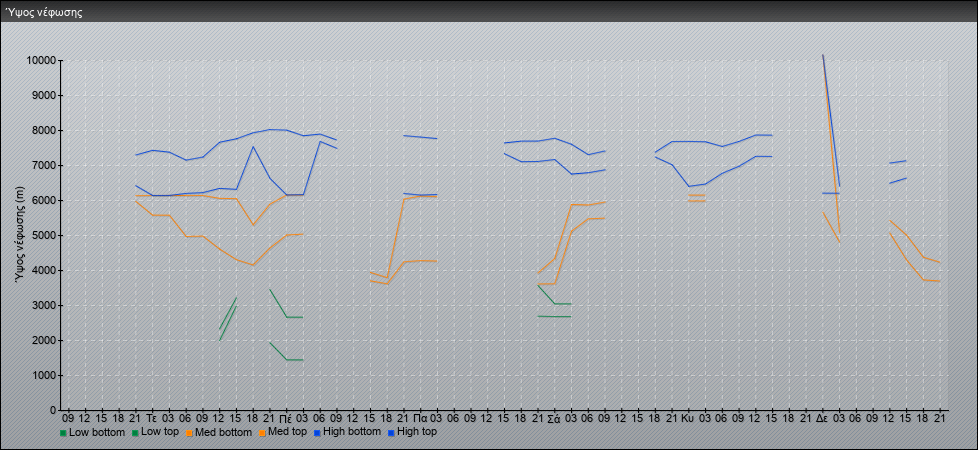Click the 3000 value on the y-axis

43,305
